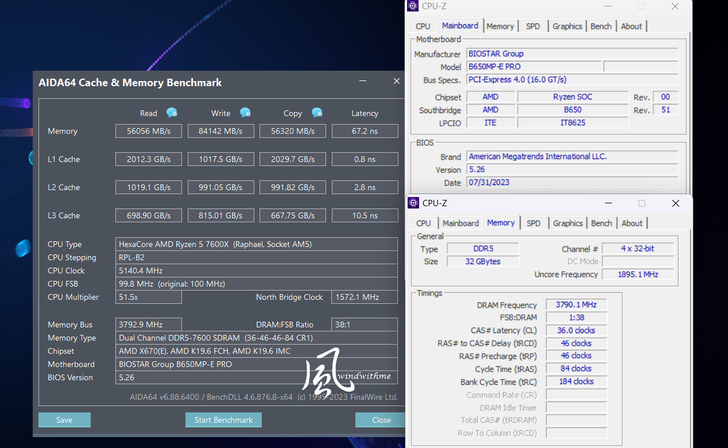
Task: Click the info icon beside Write column
Action: point(245,113)
